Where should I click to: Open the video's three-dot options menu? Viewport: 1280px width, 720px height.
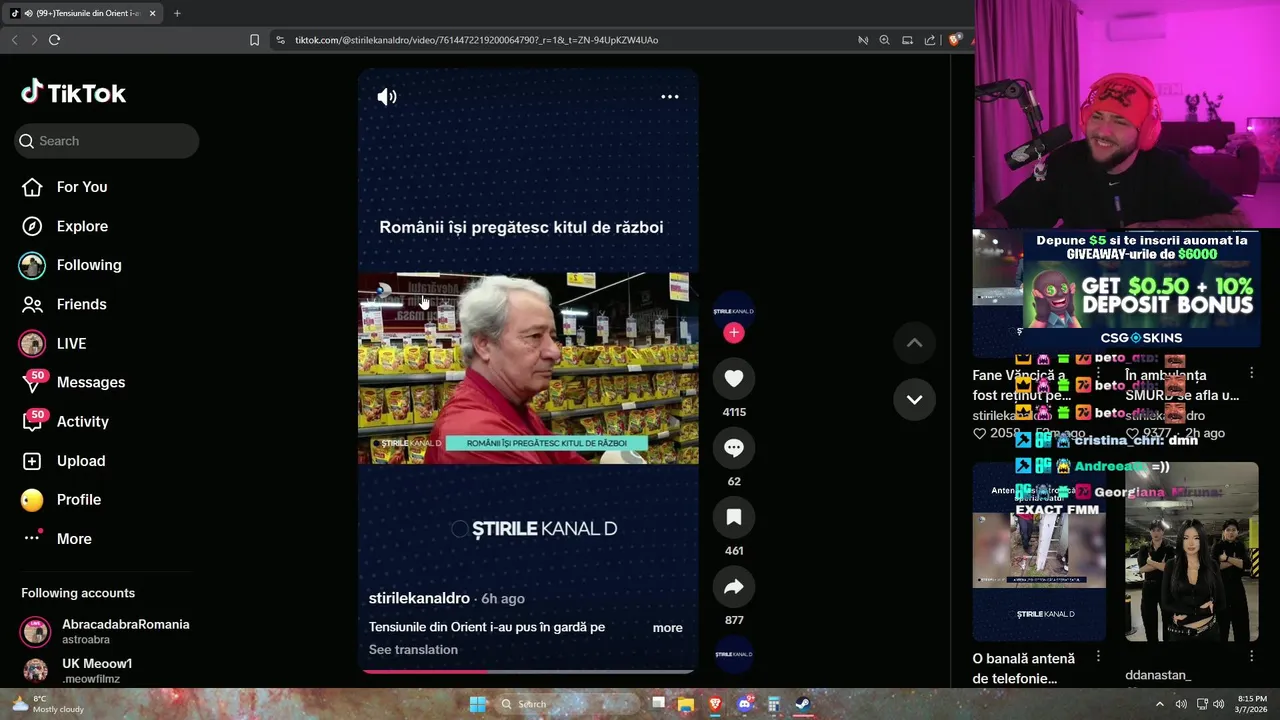pos(670,97)
